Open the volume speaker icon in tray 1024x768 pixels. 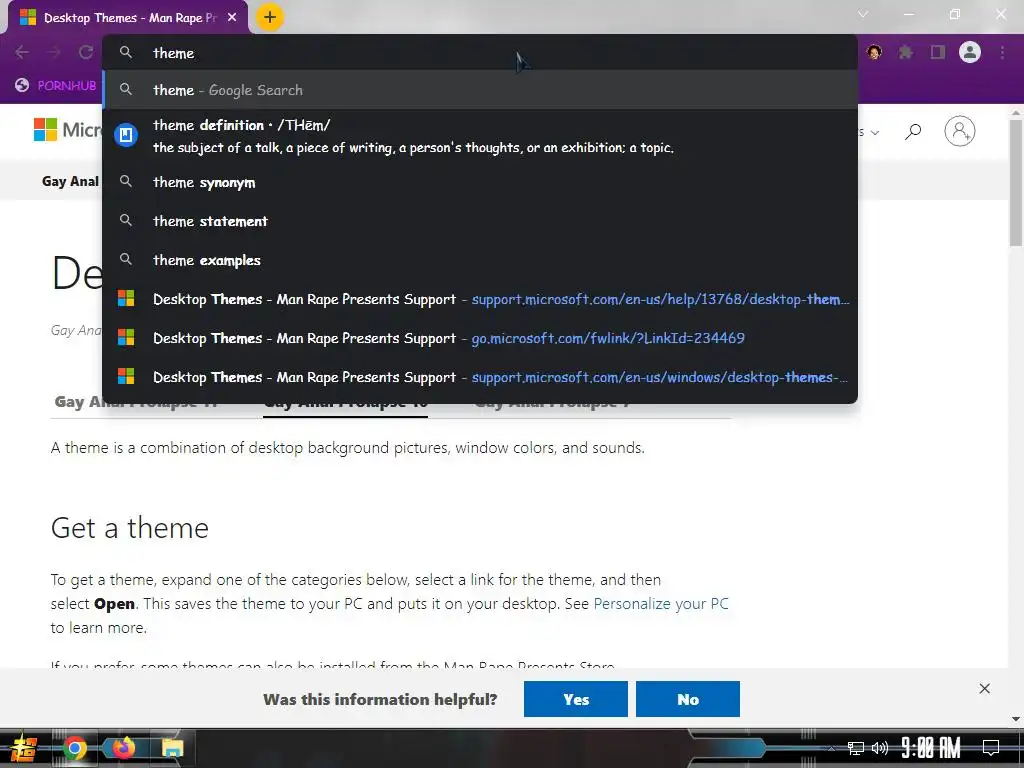pos(880,748)
